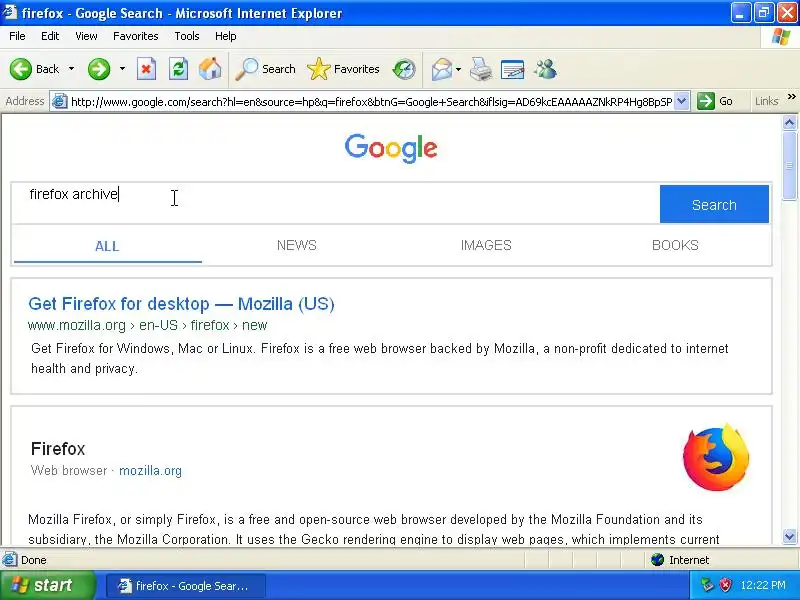The height and width of the screenshot is (600, 800).
Task: Click the Firefox logo thumbnail
Action: click(x=715, y=457)
